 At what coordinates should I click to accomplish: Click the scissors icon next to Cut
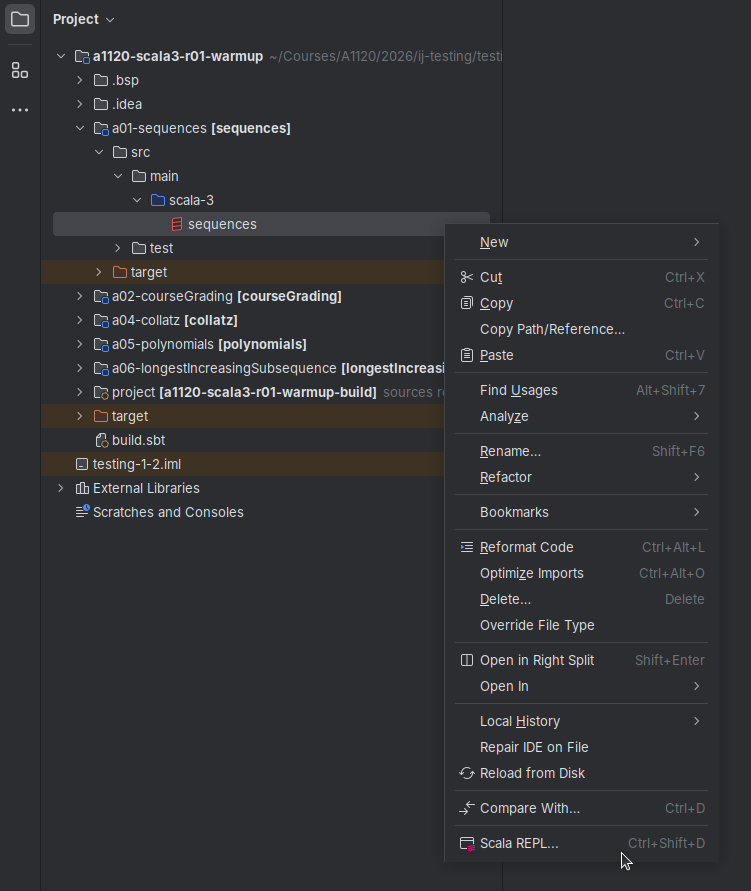point(466,277)
